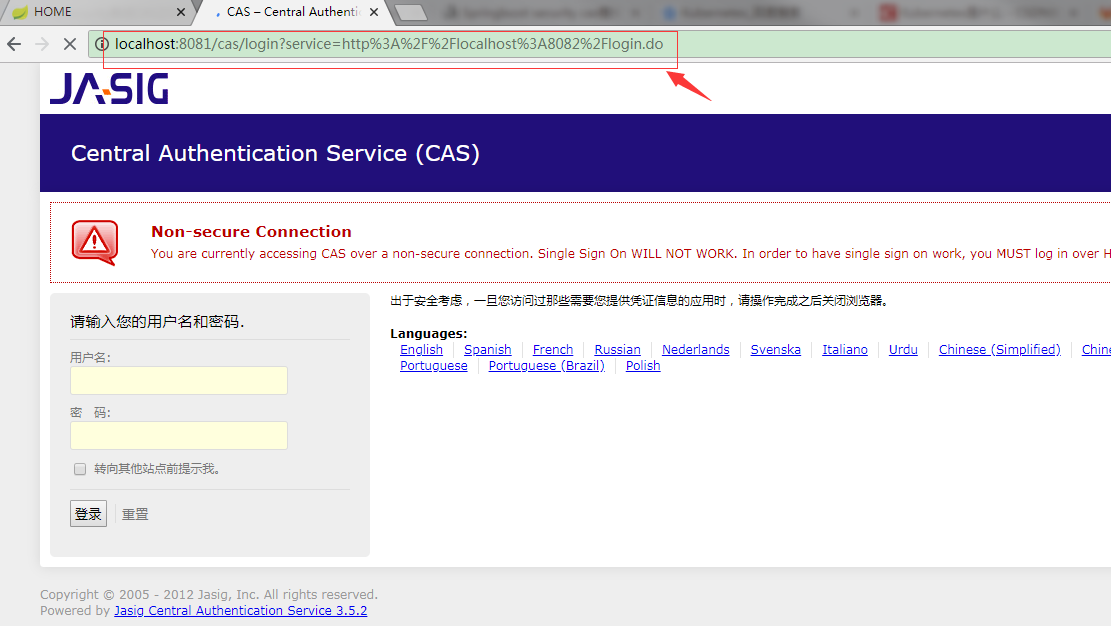This screenshot has height=626, width=1111.
Task: Go back to the previous page
Action: click(14, 44)
